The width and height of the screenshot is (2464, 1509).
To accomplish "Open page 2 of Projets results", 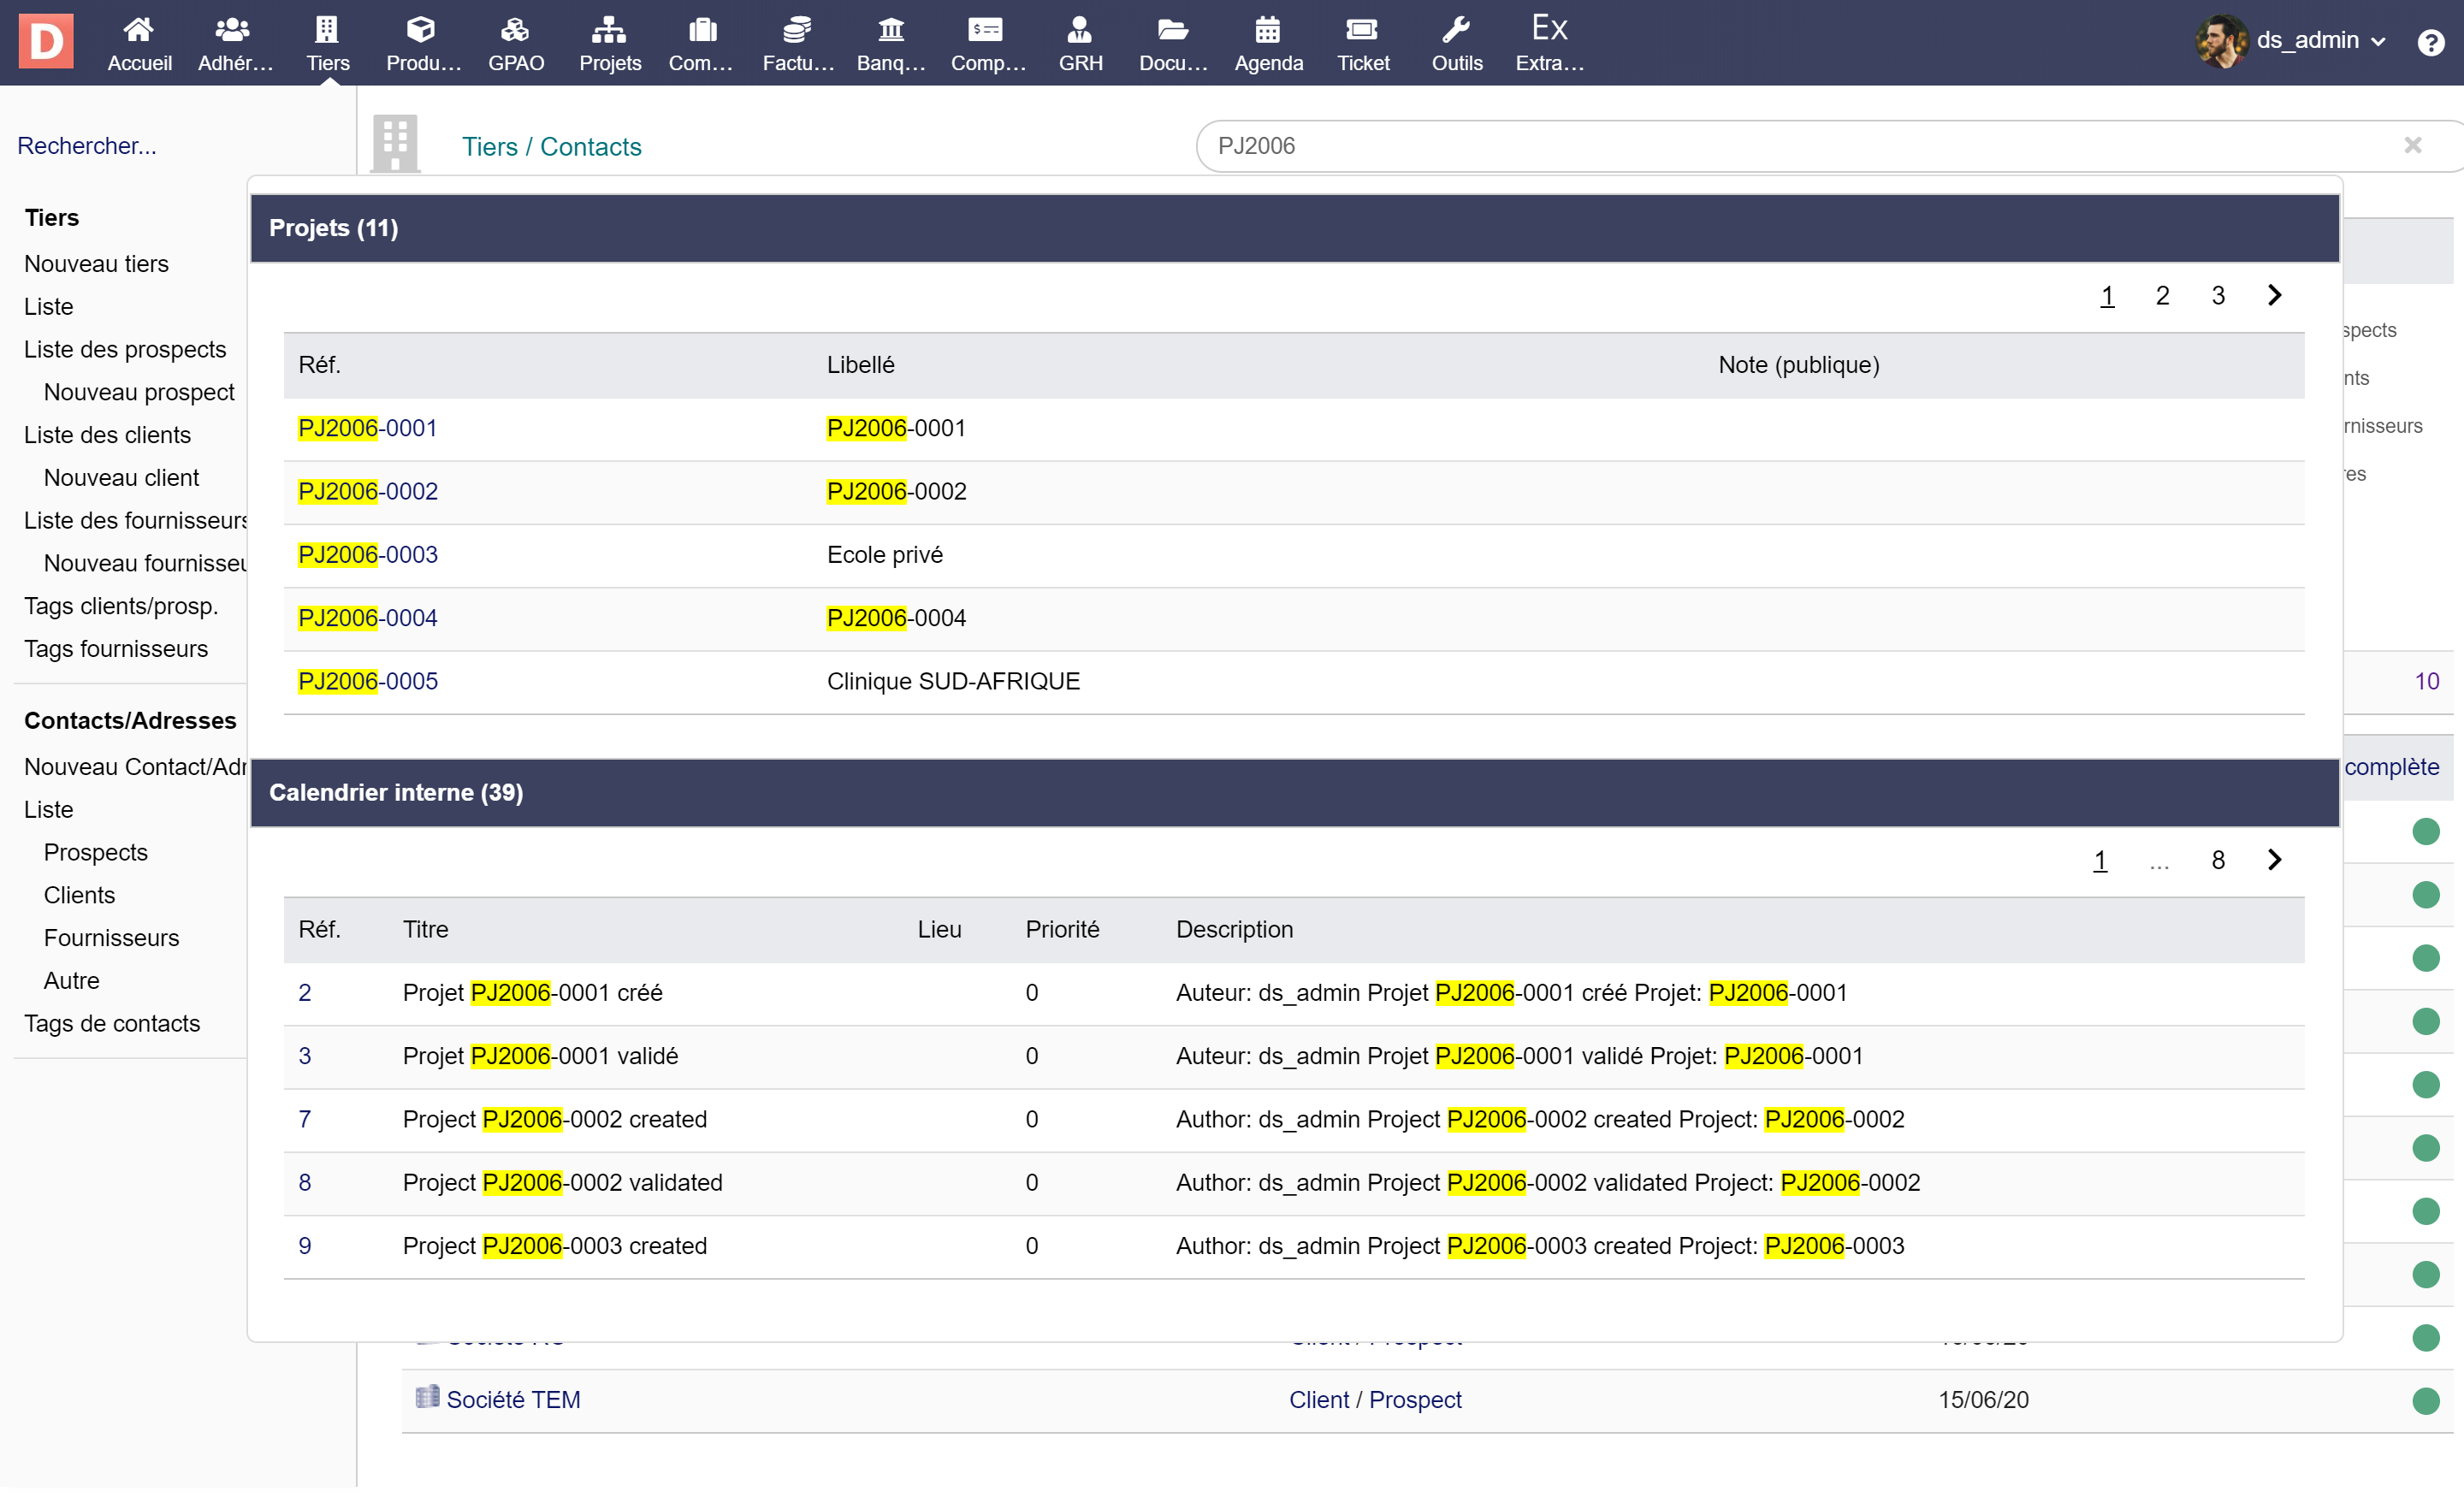I will point(2162,296).
